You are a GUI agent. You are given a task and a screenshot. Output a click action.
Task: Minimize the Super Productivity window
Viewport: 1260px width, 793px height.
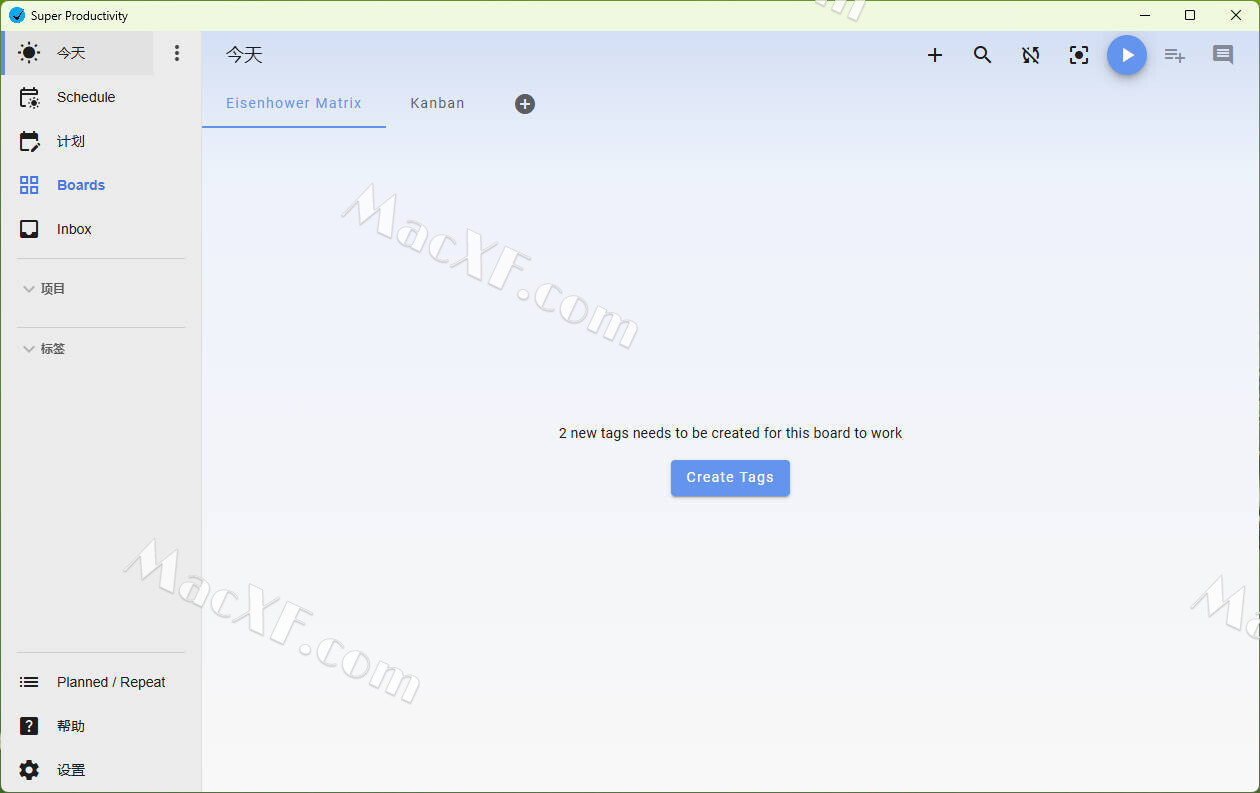click(1144, 15)
